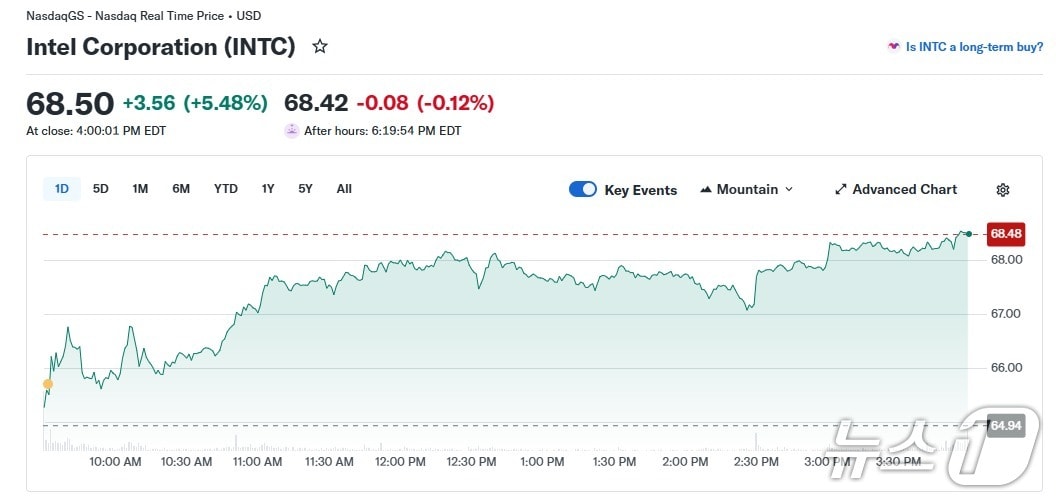Click the after hours moon icon

[x=292, y=131]
